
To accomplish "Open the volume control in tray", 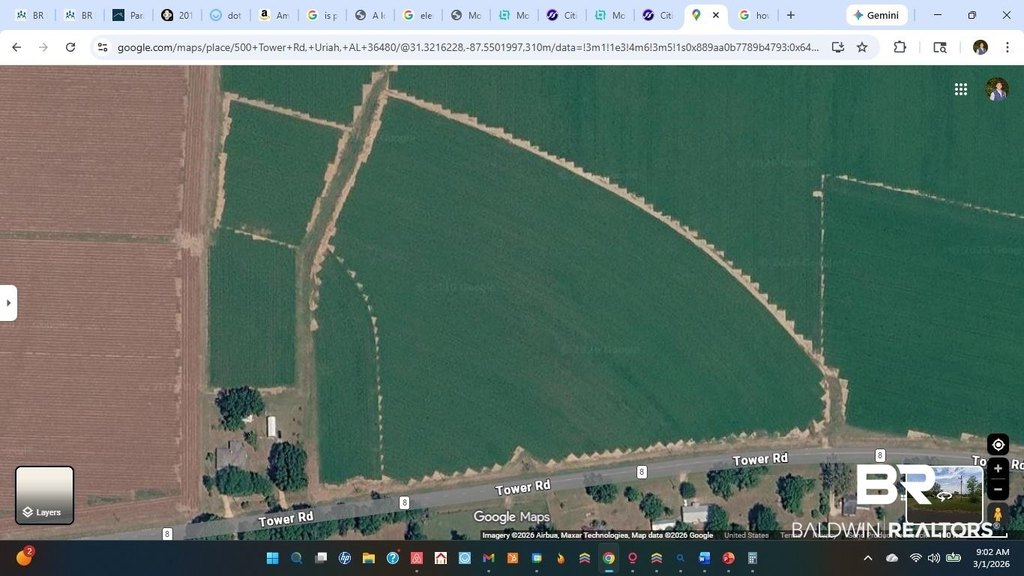I will tap(934, 558).
